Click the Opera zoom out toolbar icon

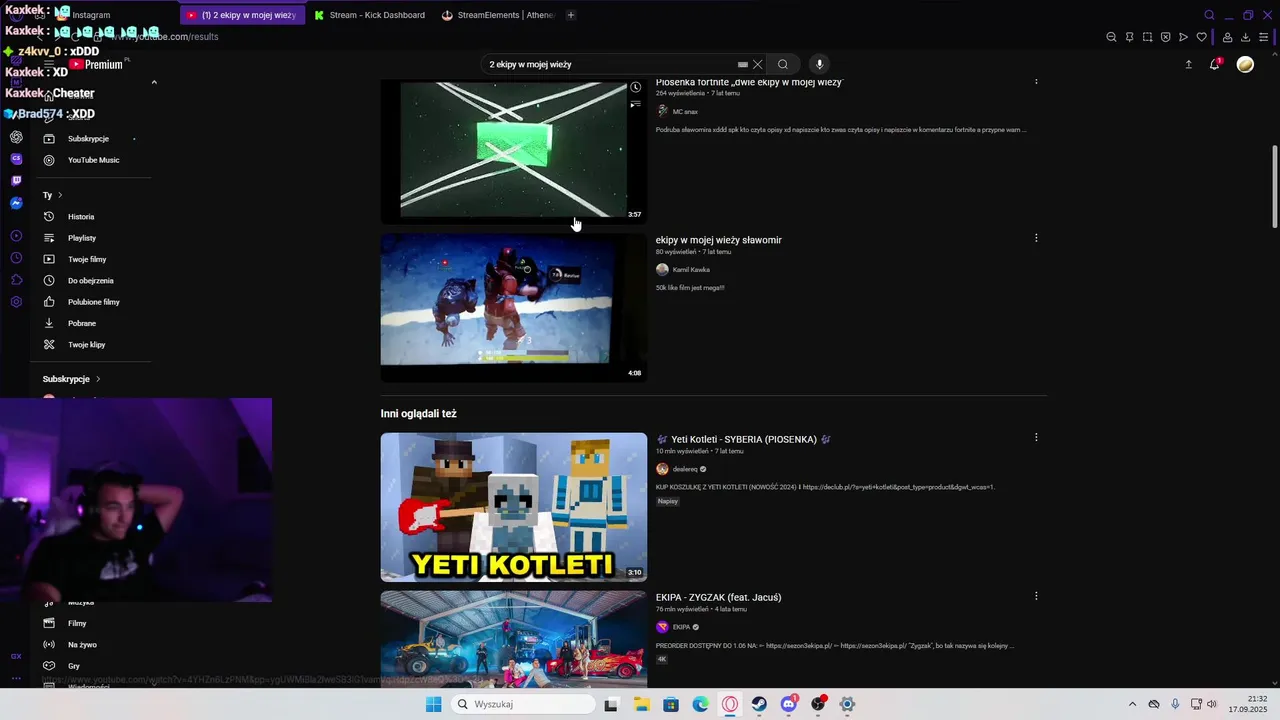coord(1111,37)
